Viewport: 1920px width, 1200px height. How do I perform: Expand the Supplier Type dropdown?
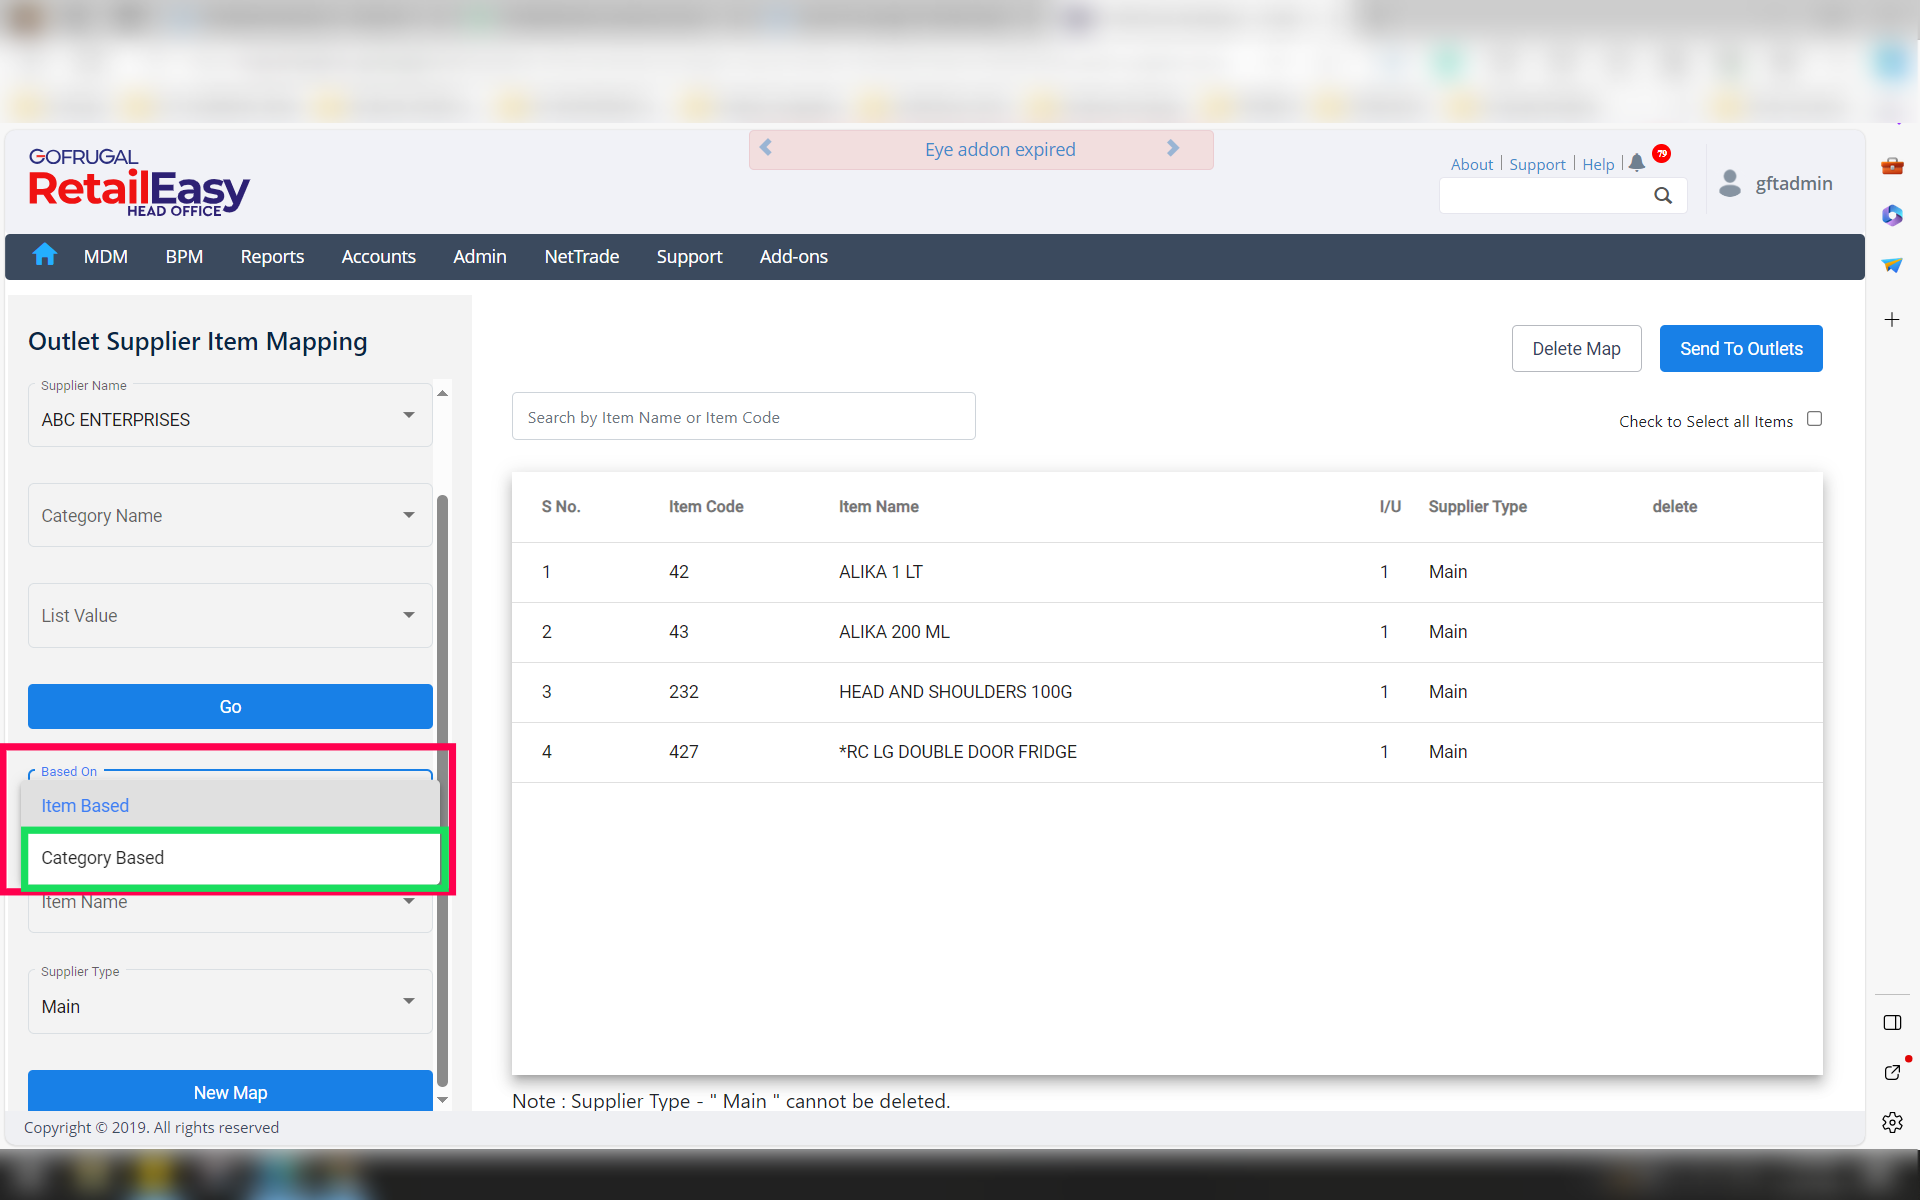tap(408, 1002)
